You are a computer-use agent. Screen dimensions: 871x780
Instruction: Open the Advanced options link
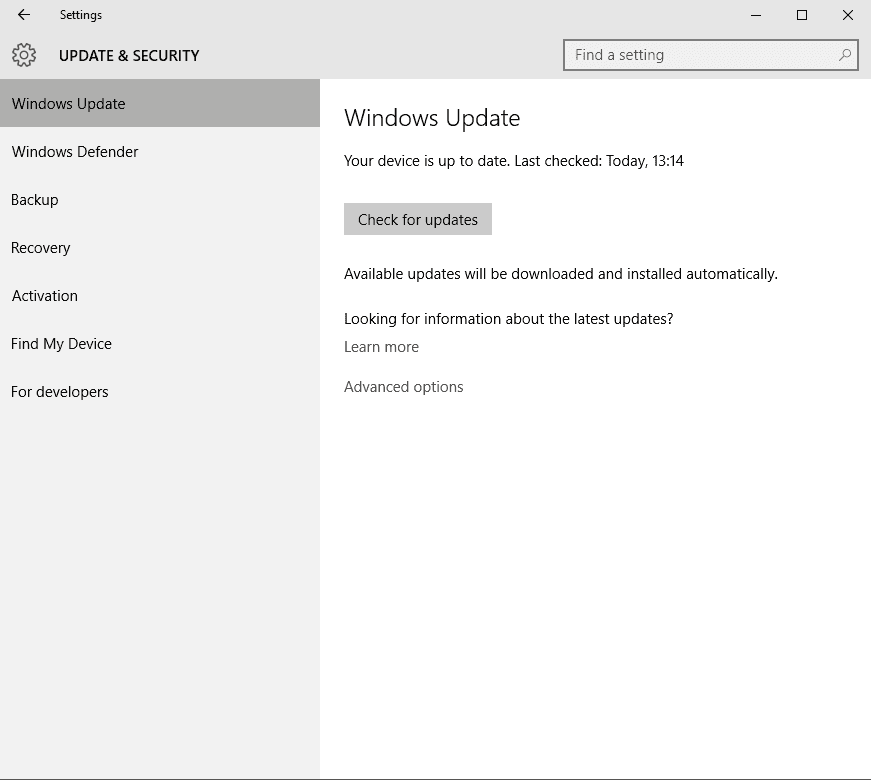(404, 387)
